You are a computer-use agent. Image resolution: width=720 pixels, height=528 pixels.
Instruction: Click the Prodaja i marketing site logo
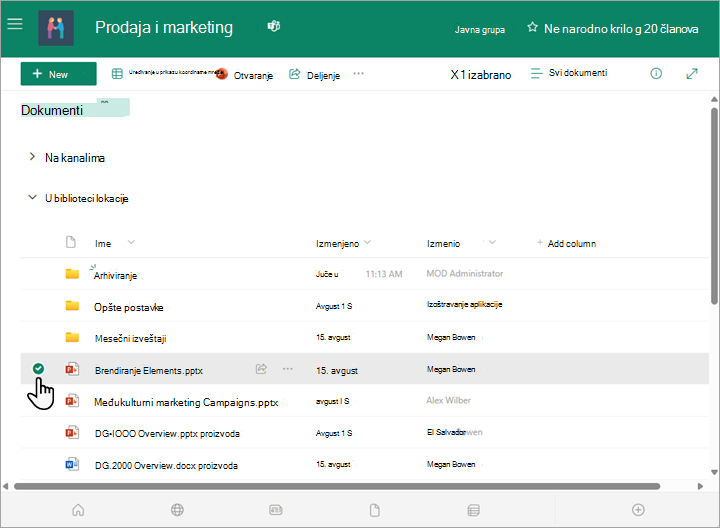point(56,28)
